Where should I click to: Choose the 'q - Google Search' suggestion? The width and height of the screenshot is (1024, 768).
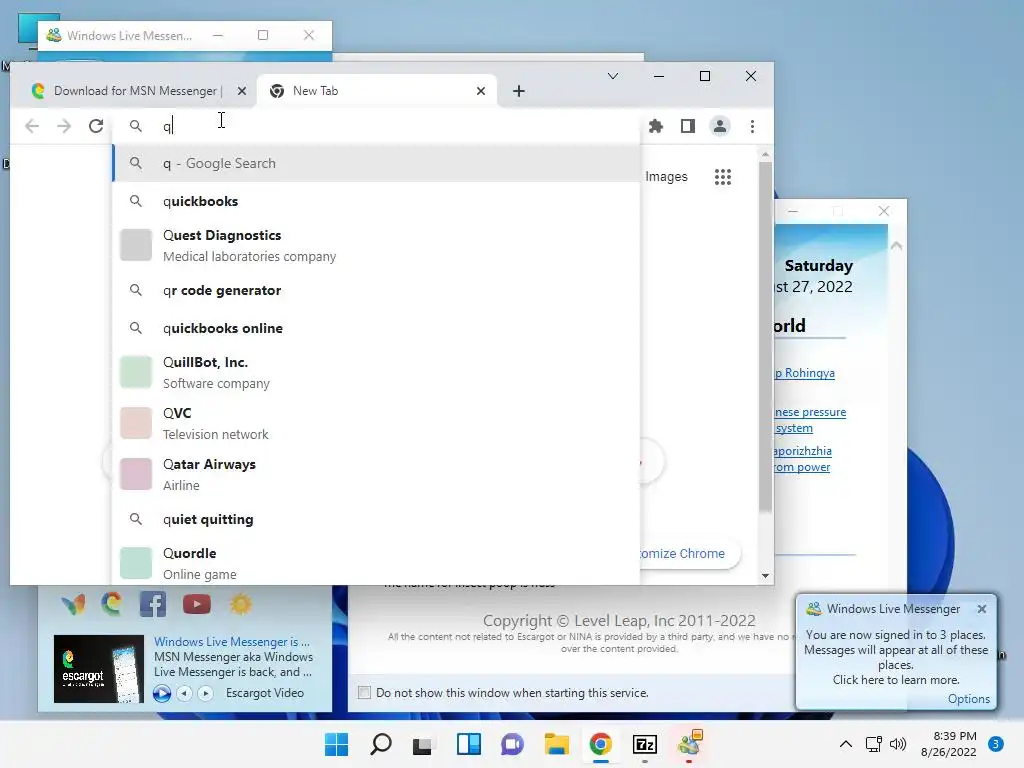376,163
